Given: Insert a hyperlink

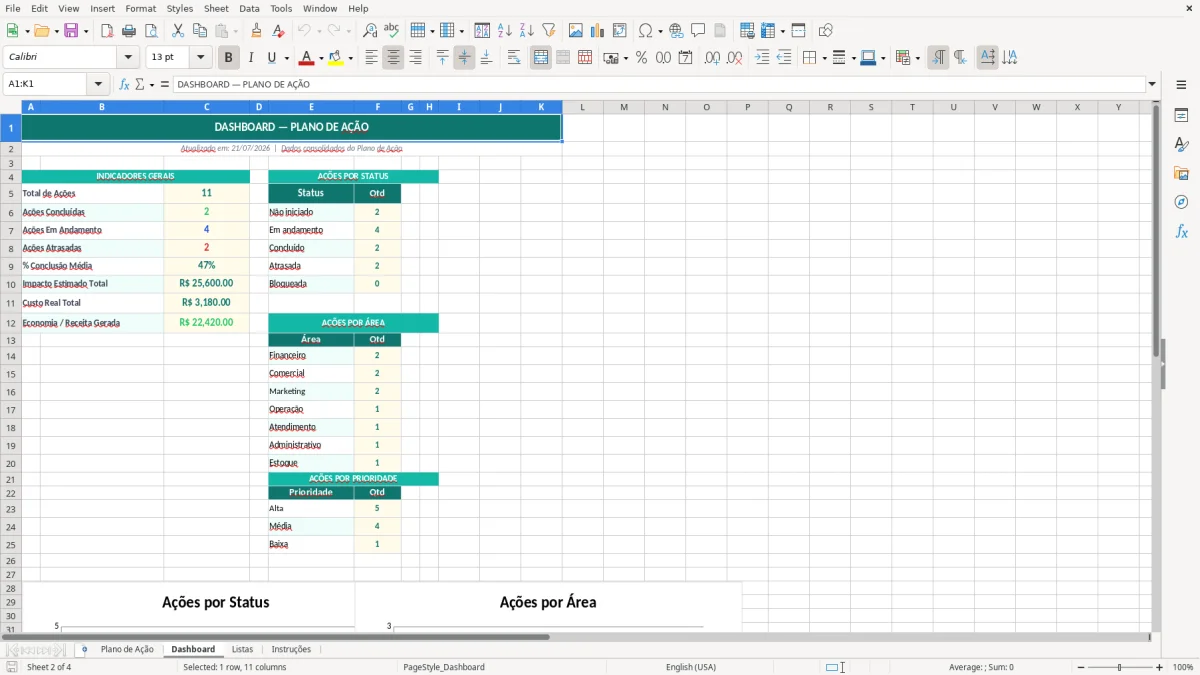Looking at the screenshot, I should tap(676, 31).
